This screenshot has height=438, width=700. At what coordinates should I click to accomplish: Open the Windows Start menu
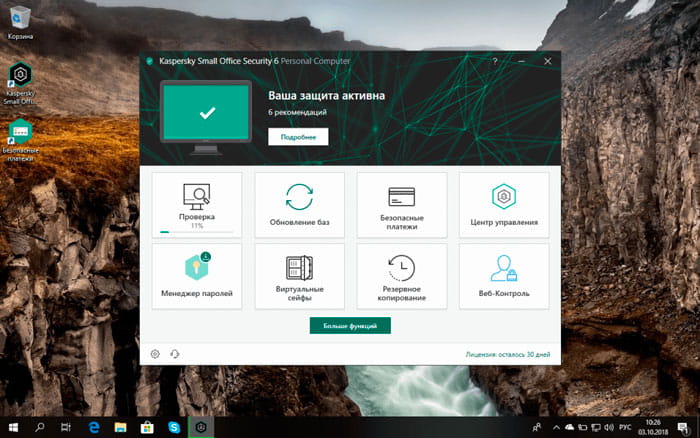[13, 427]
